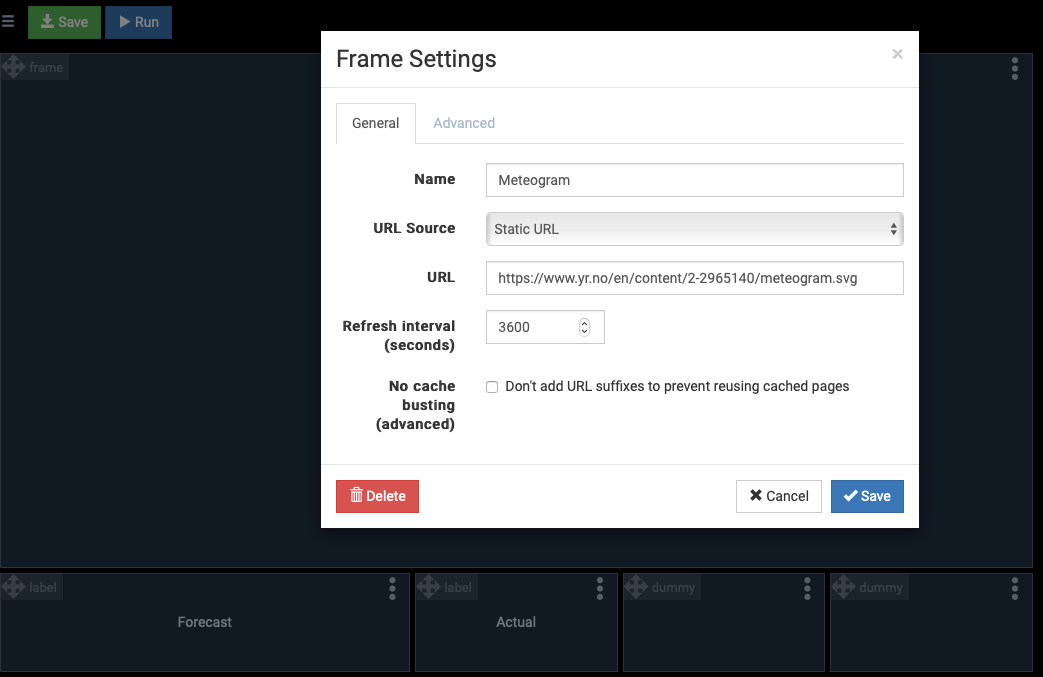The image size is (1043, 677).
Task: Click the Cancel button in dialog
Action: [x=778, y=496]
